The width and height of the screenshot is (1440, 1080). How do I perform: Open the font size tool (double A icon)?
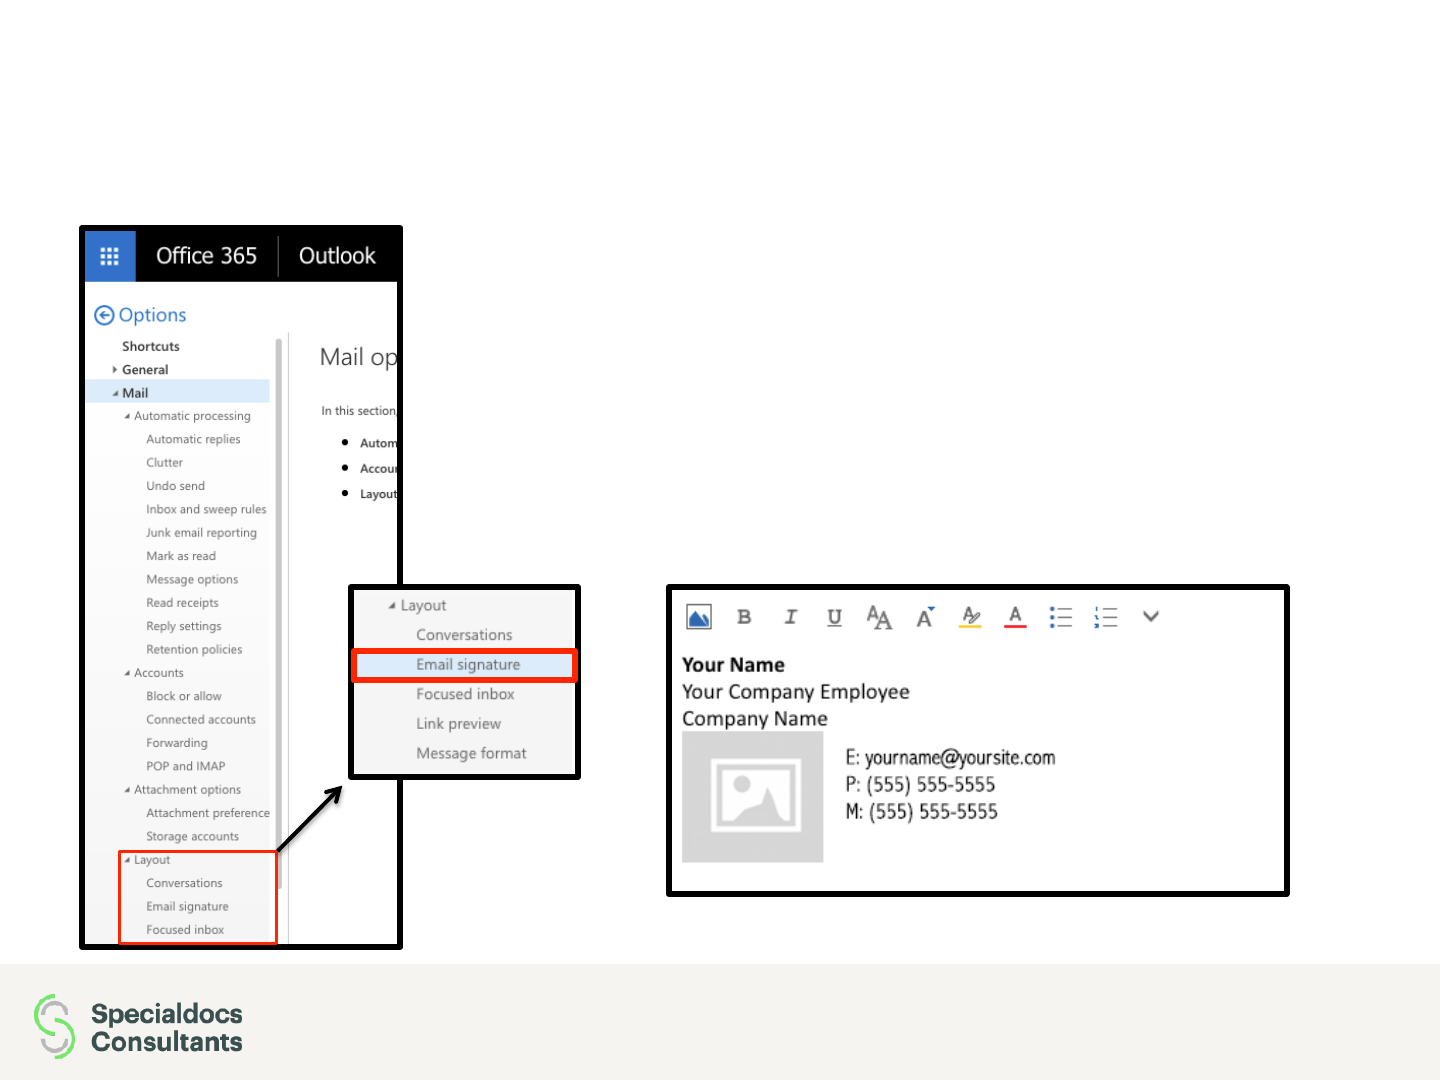click(879, 617)
